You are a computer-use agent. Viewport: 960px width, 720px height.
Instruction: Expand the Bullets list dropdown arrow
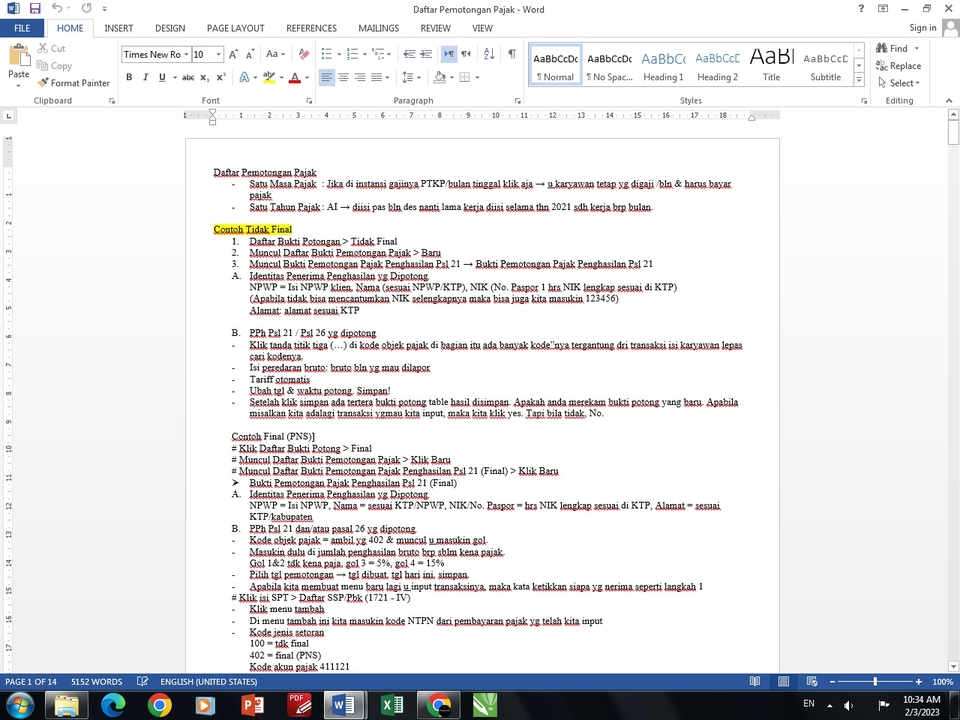(x=339, y=54)
